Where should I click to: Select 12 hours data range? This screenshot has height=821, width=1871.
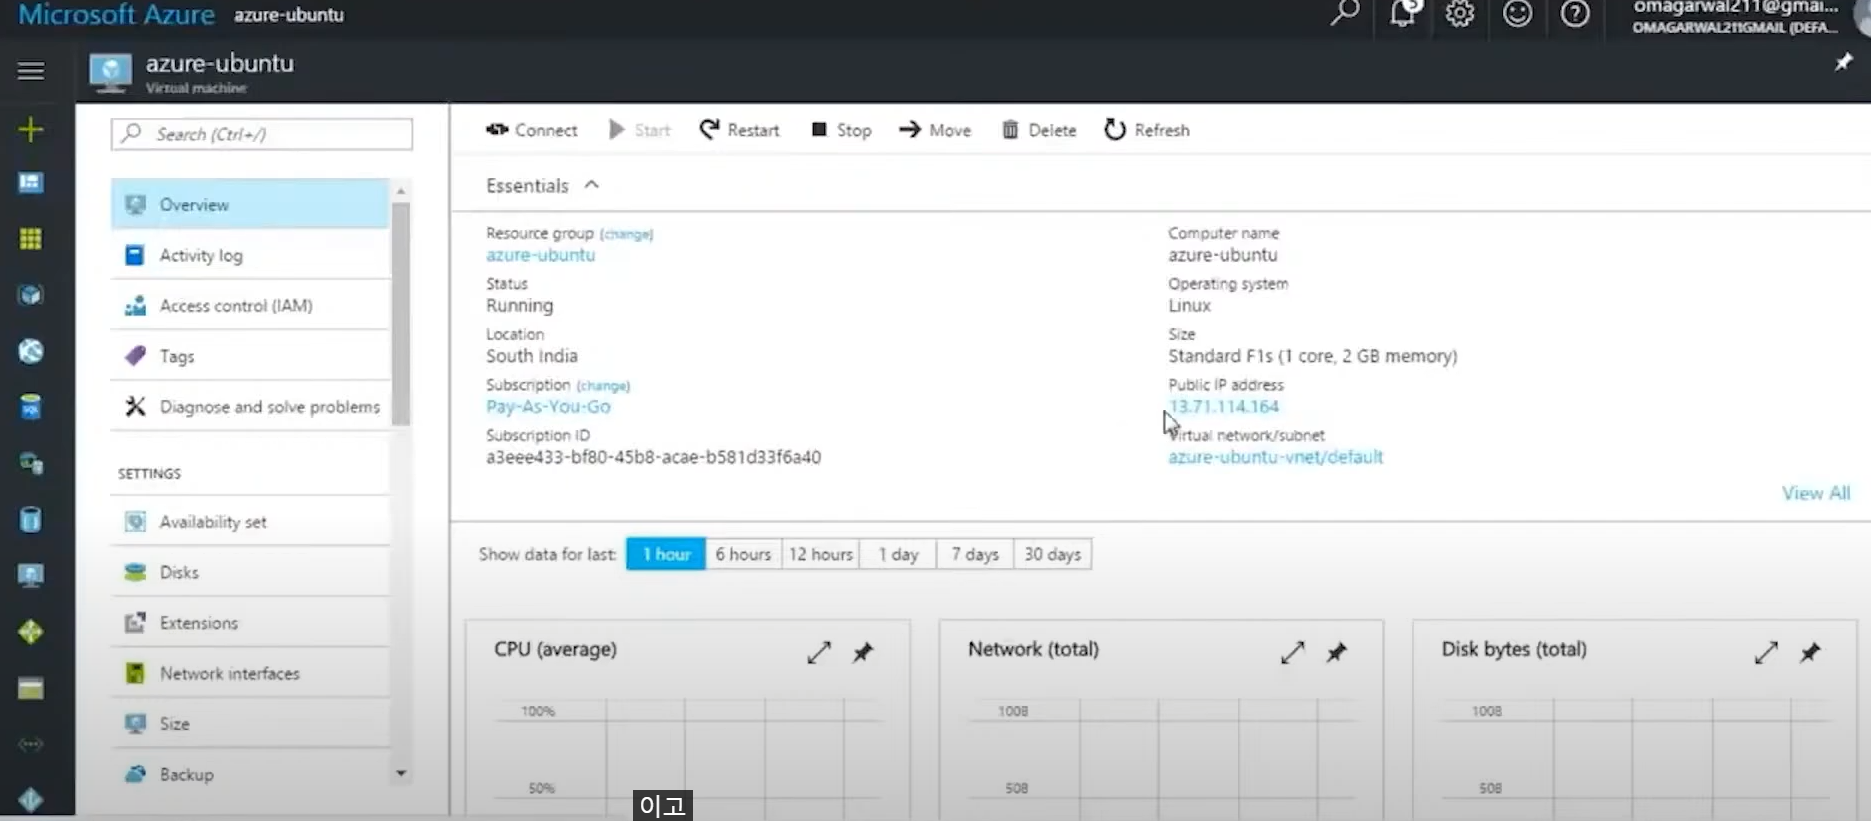point(820,554)
